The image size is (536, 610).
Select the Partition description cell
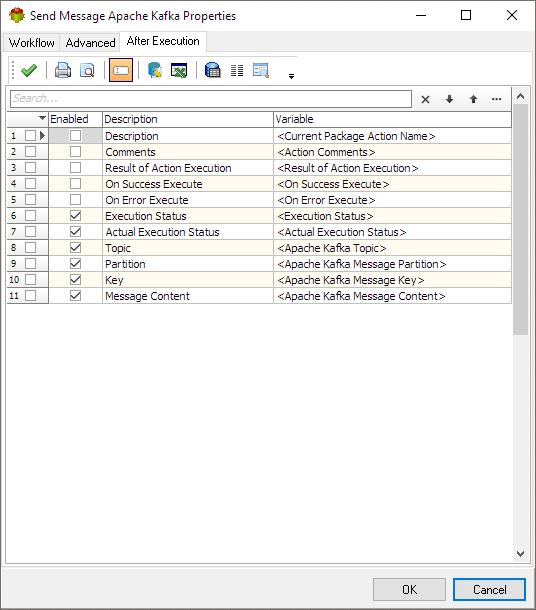[188, 264]
